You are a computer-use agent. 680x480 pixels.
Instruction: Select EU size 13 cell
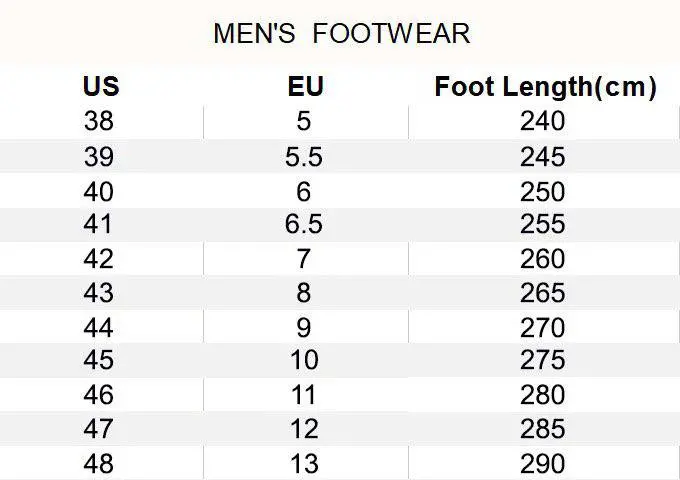tap(304, 464)
